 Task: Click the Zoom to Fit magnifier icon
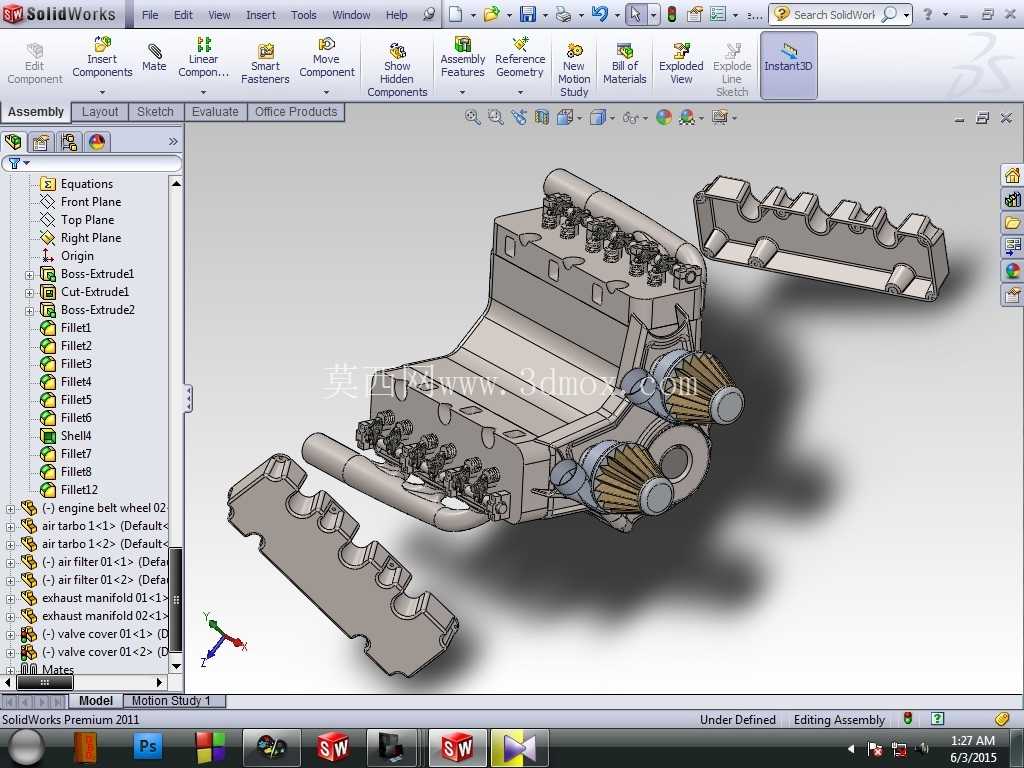[472, 118]
